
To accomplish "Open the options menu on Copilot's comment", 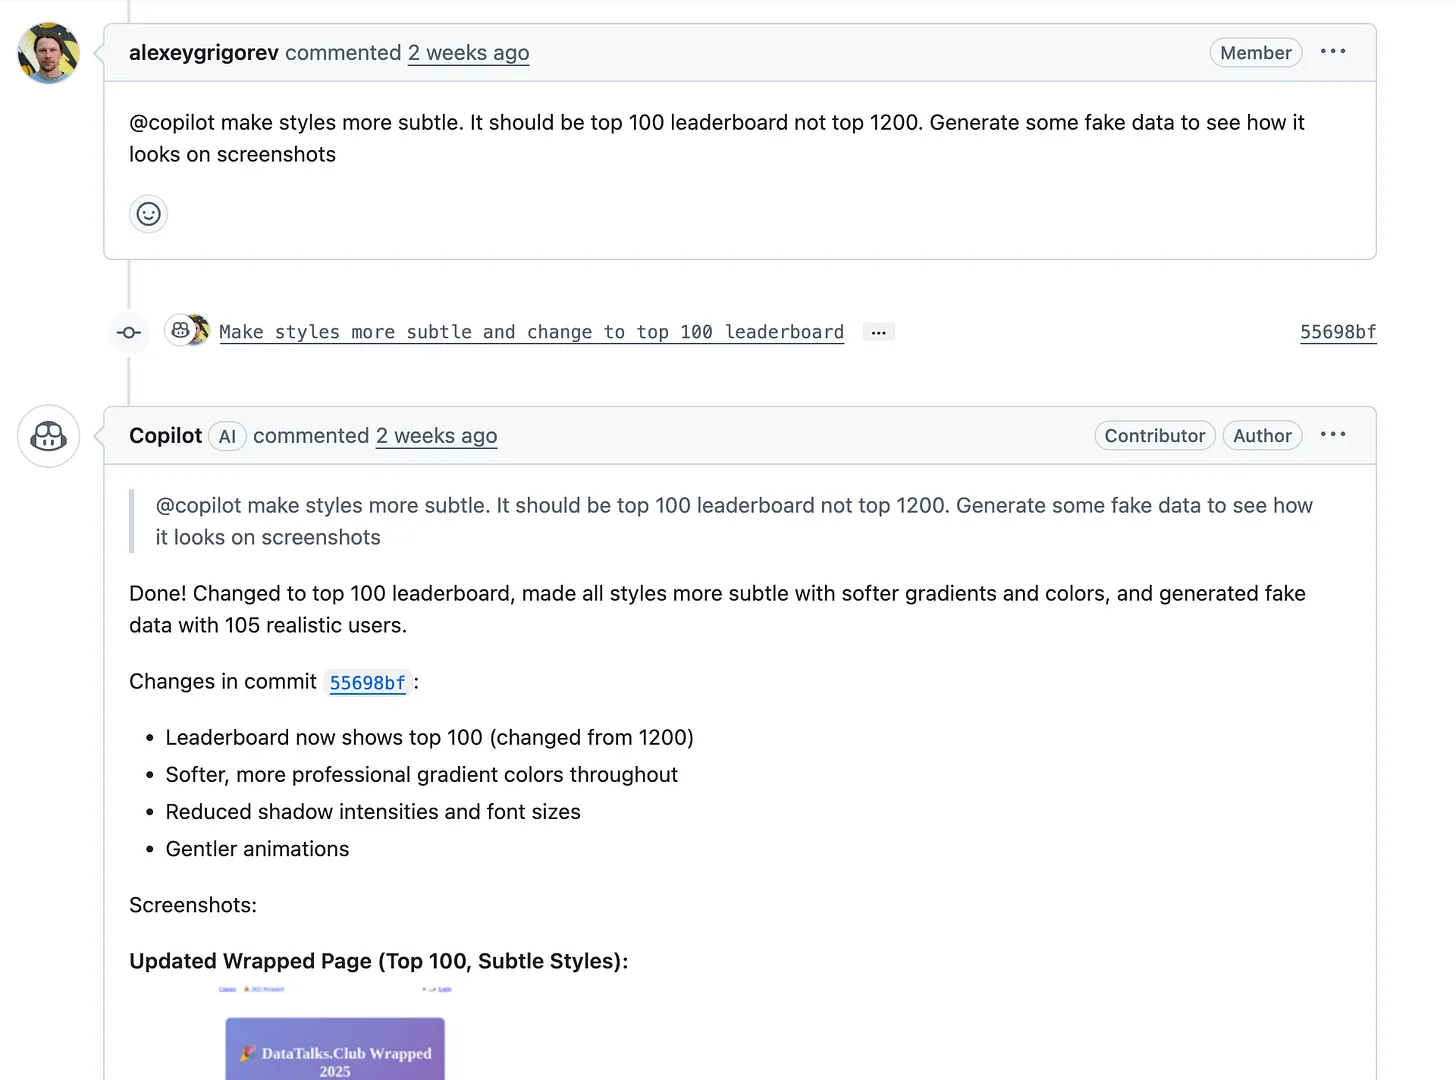I will [x=1333, y=434].
